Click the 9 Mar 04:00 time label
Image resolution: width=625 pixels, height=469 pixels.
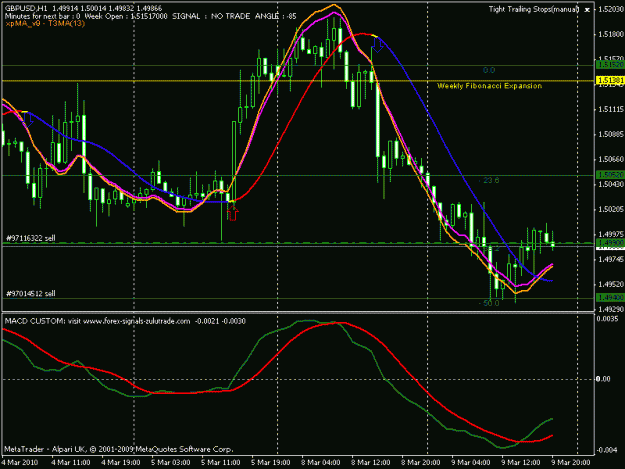(x=471, y=463)
